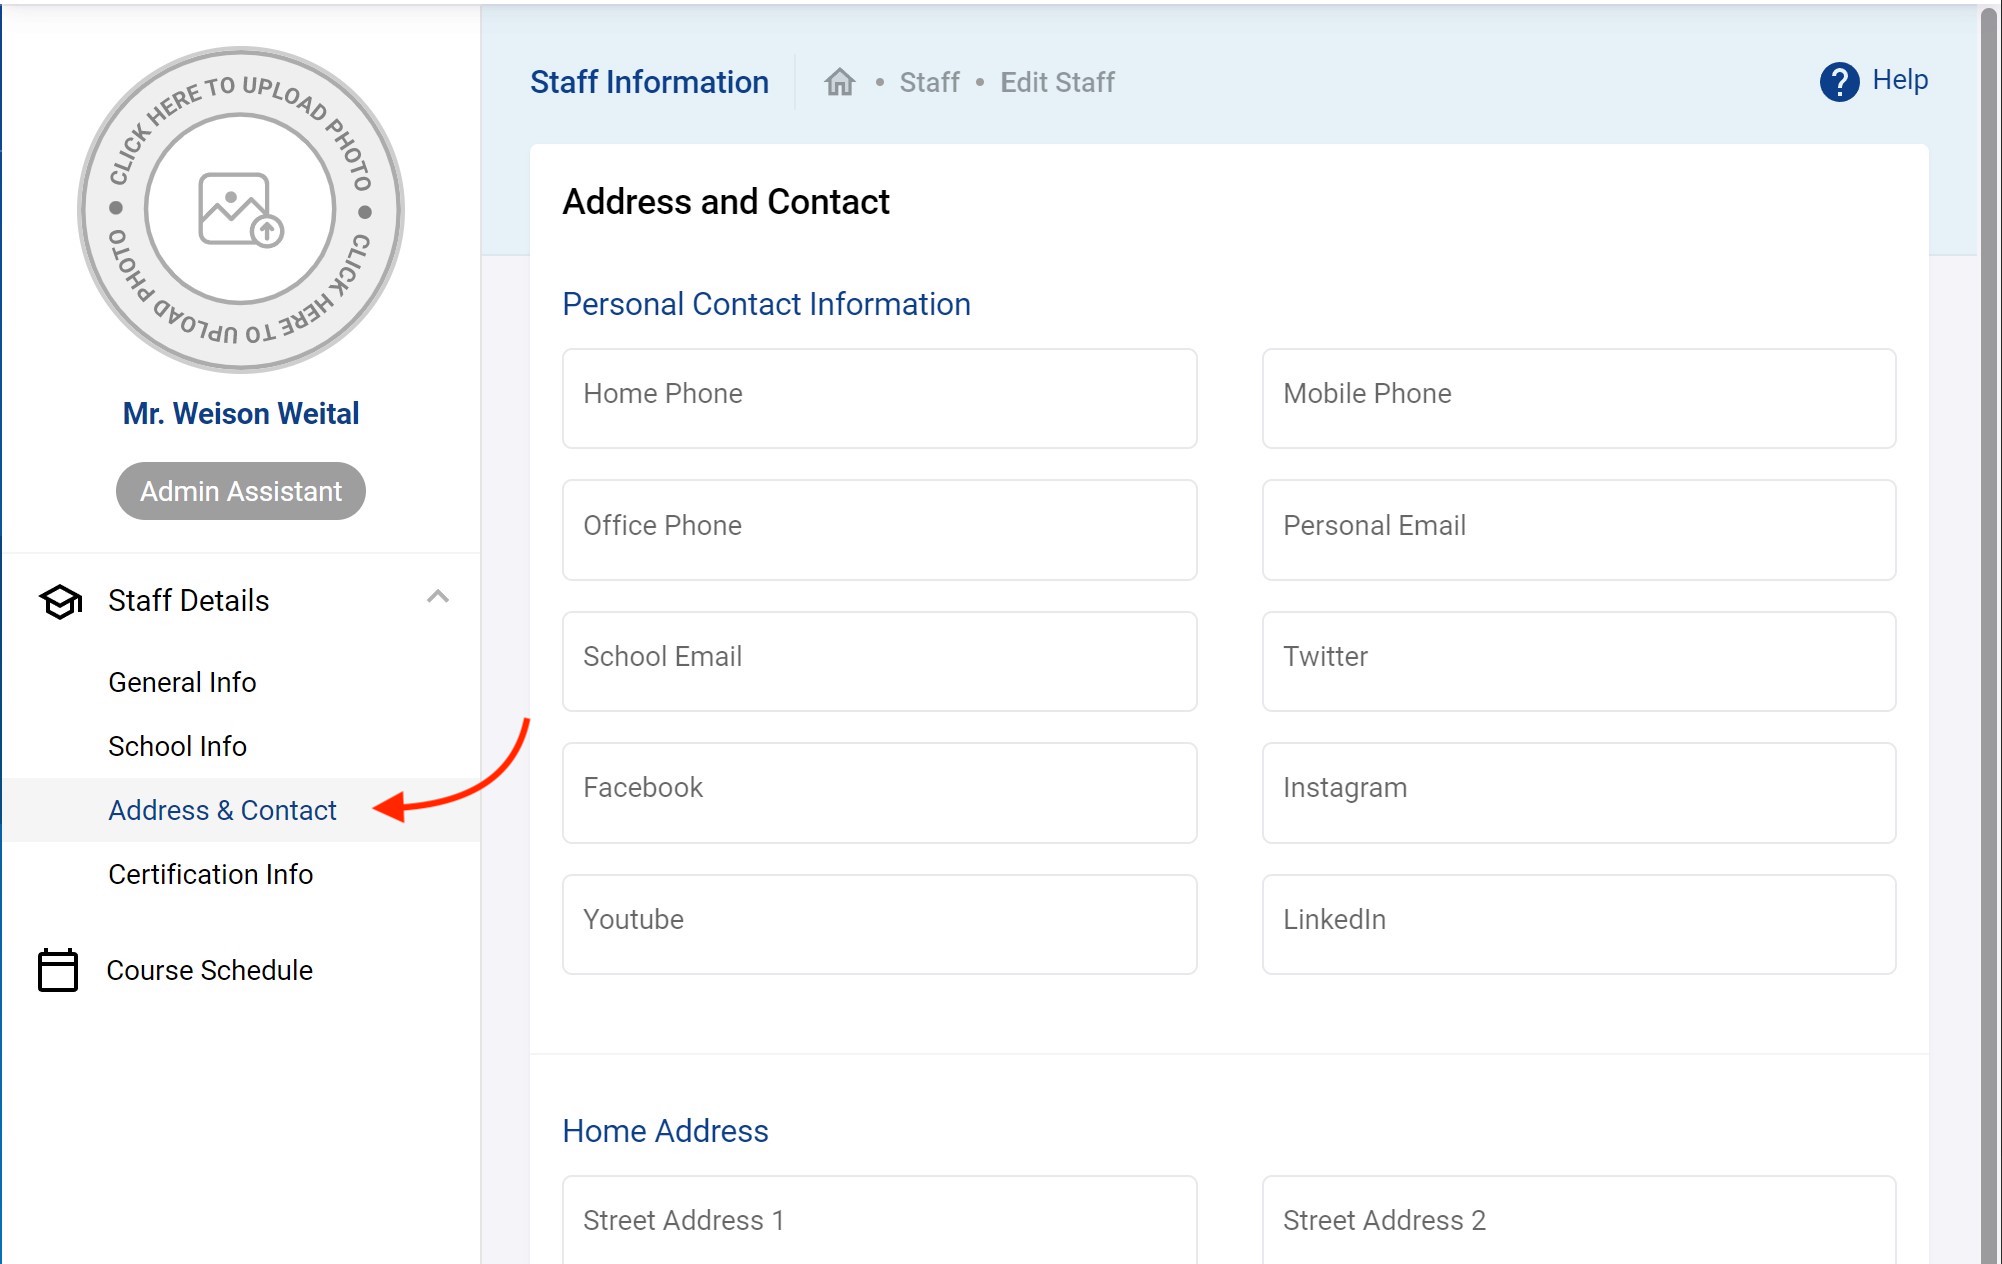Select Address & Contact in sidebar
2002x1264 pixels.
coord(222,810)
